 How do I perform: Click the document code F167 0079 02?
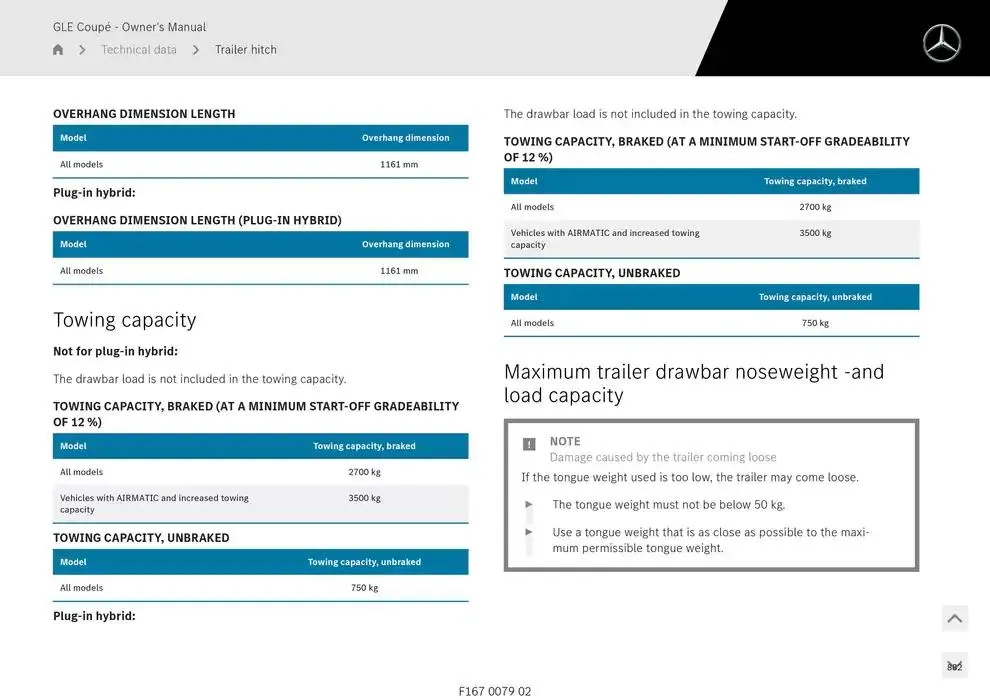(495, 691)
